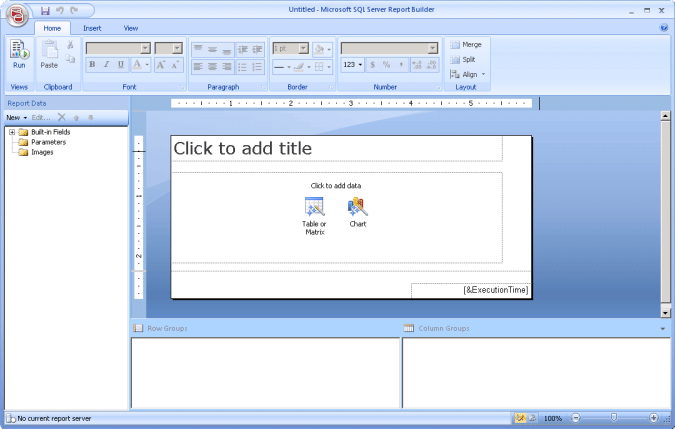Switch to the Insert ribbon tab

pyautogui.click(x=92, y=28)
